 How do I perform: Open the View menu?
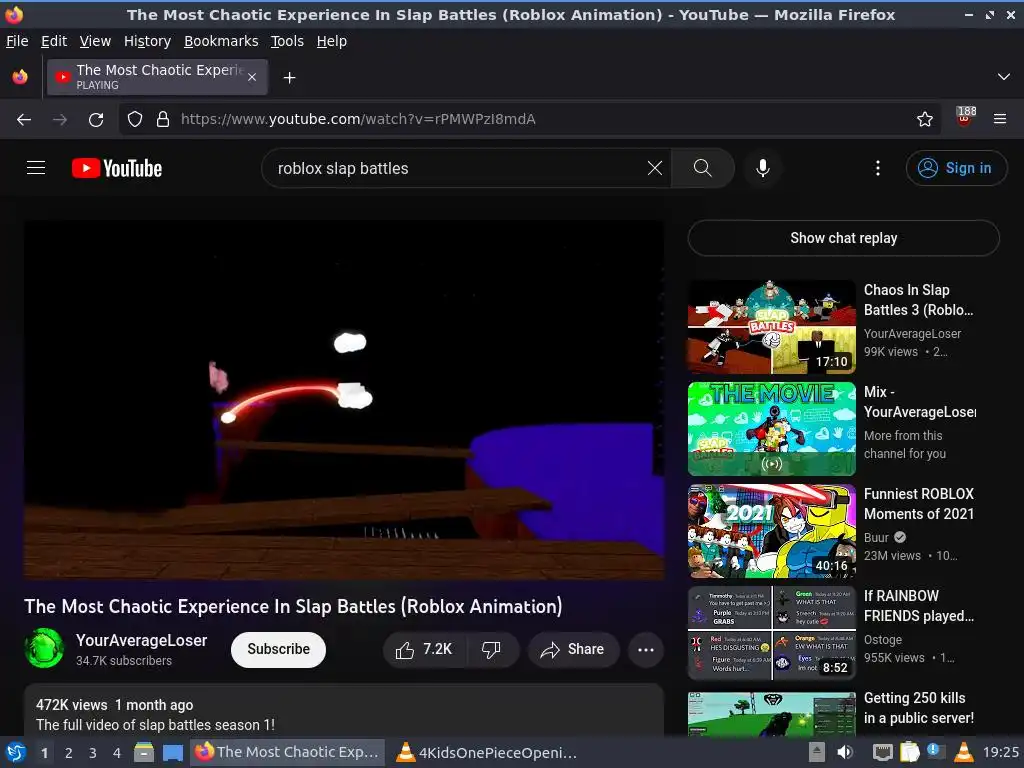(x=95, y=41)
